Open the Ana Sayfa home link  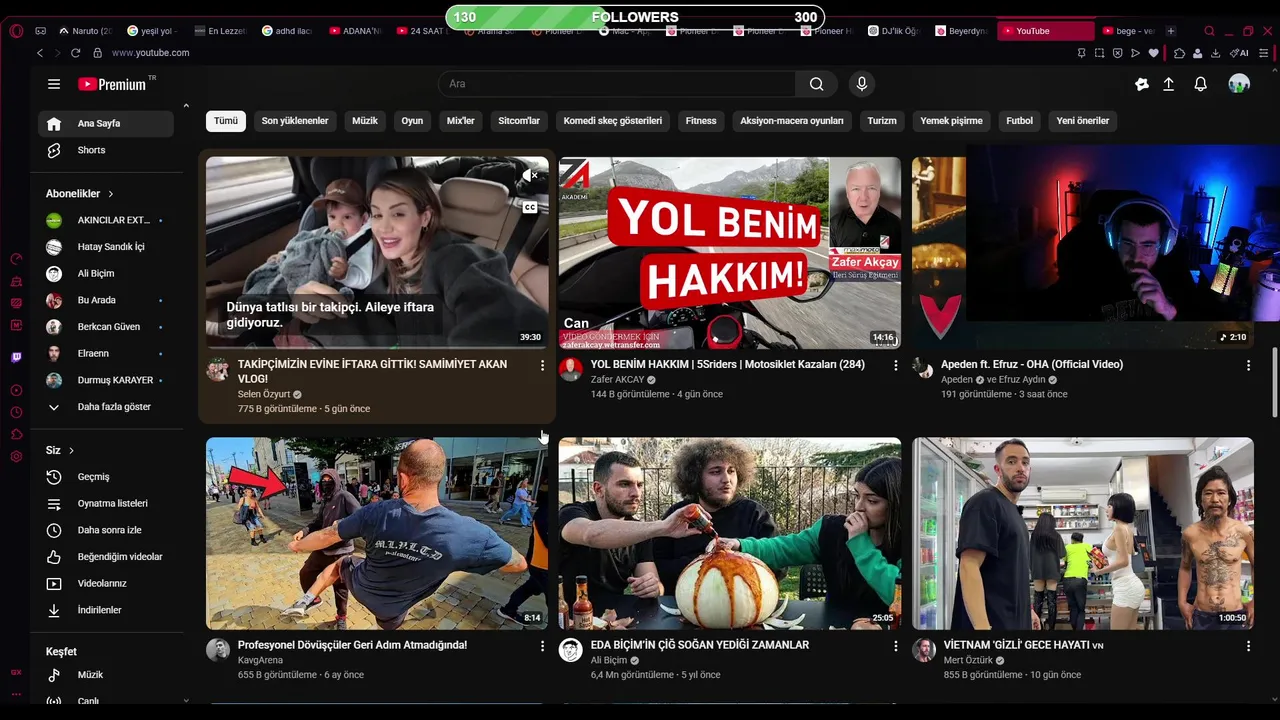[105, 124]
